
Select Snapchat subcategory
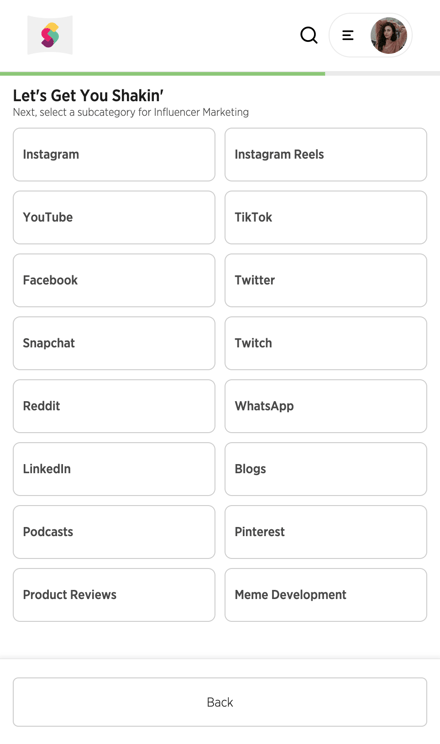click(x=114, y=343)
